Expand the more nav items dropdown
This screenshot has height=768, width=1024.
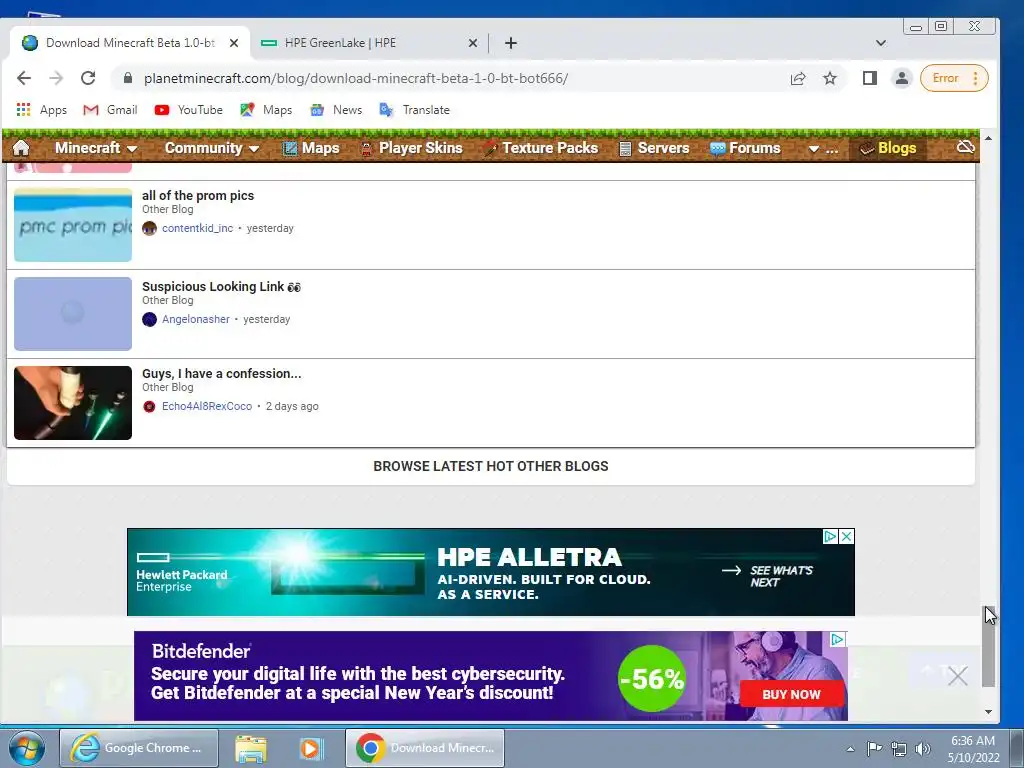point(823,149)
